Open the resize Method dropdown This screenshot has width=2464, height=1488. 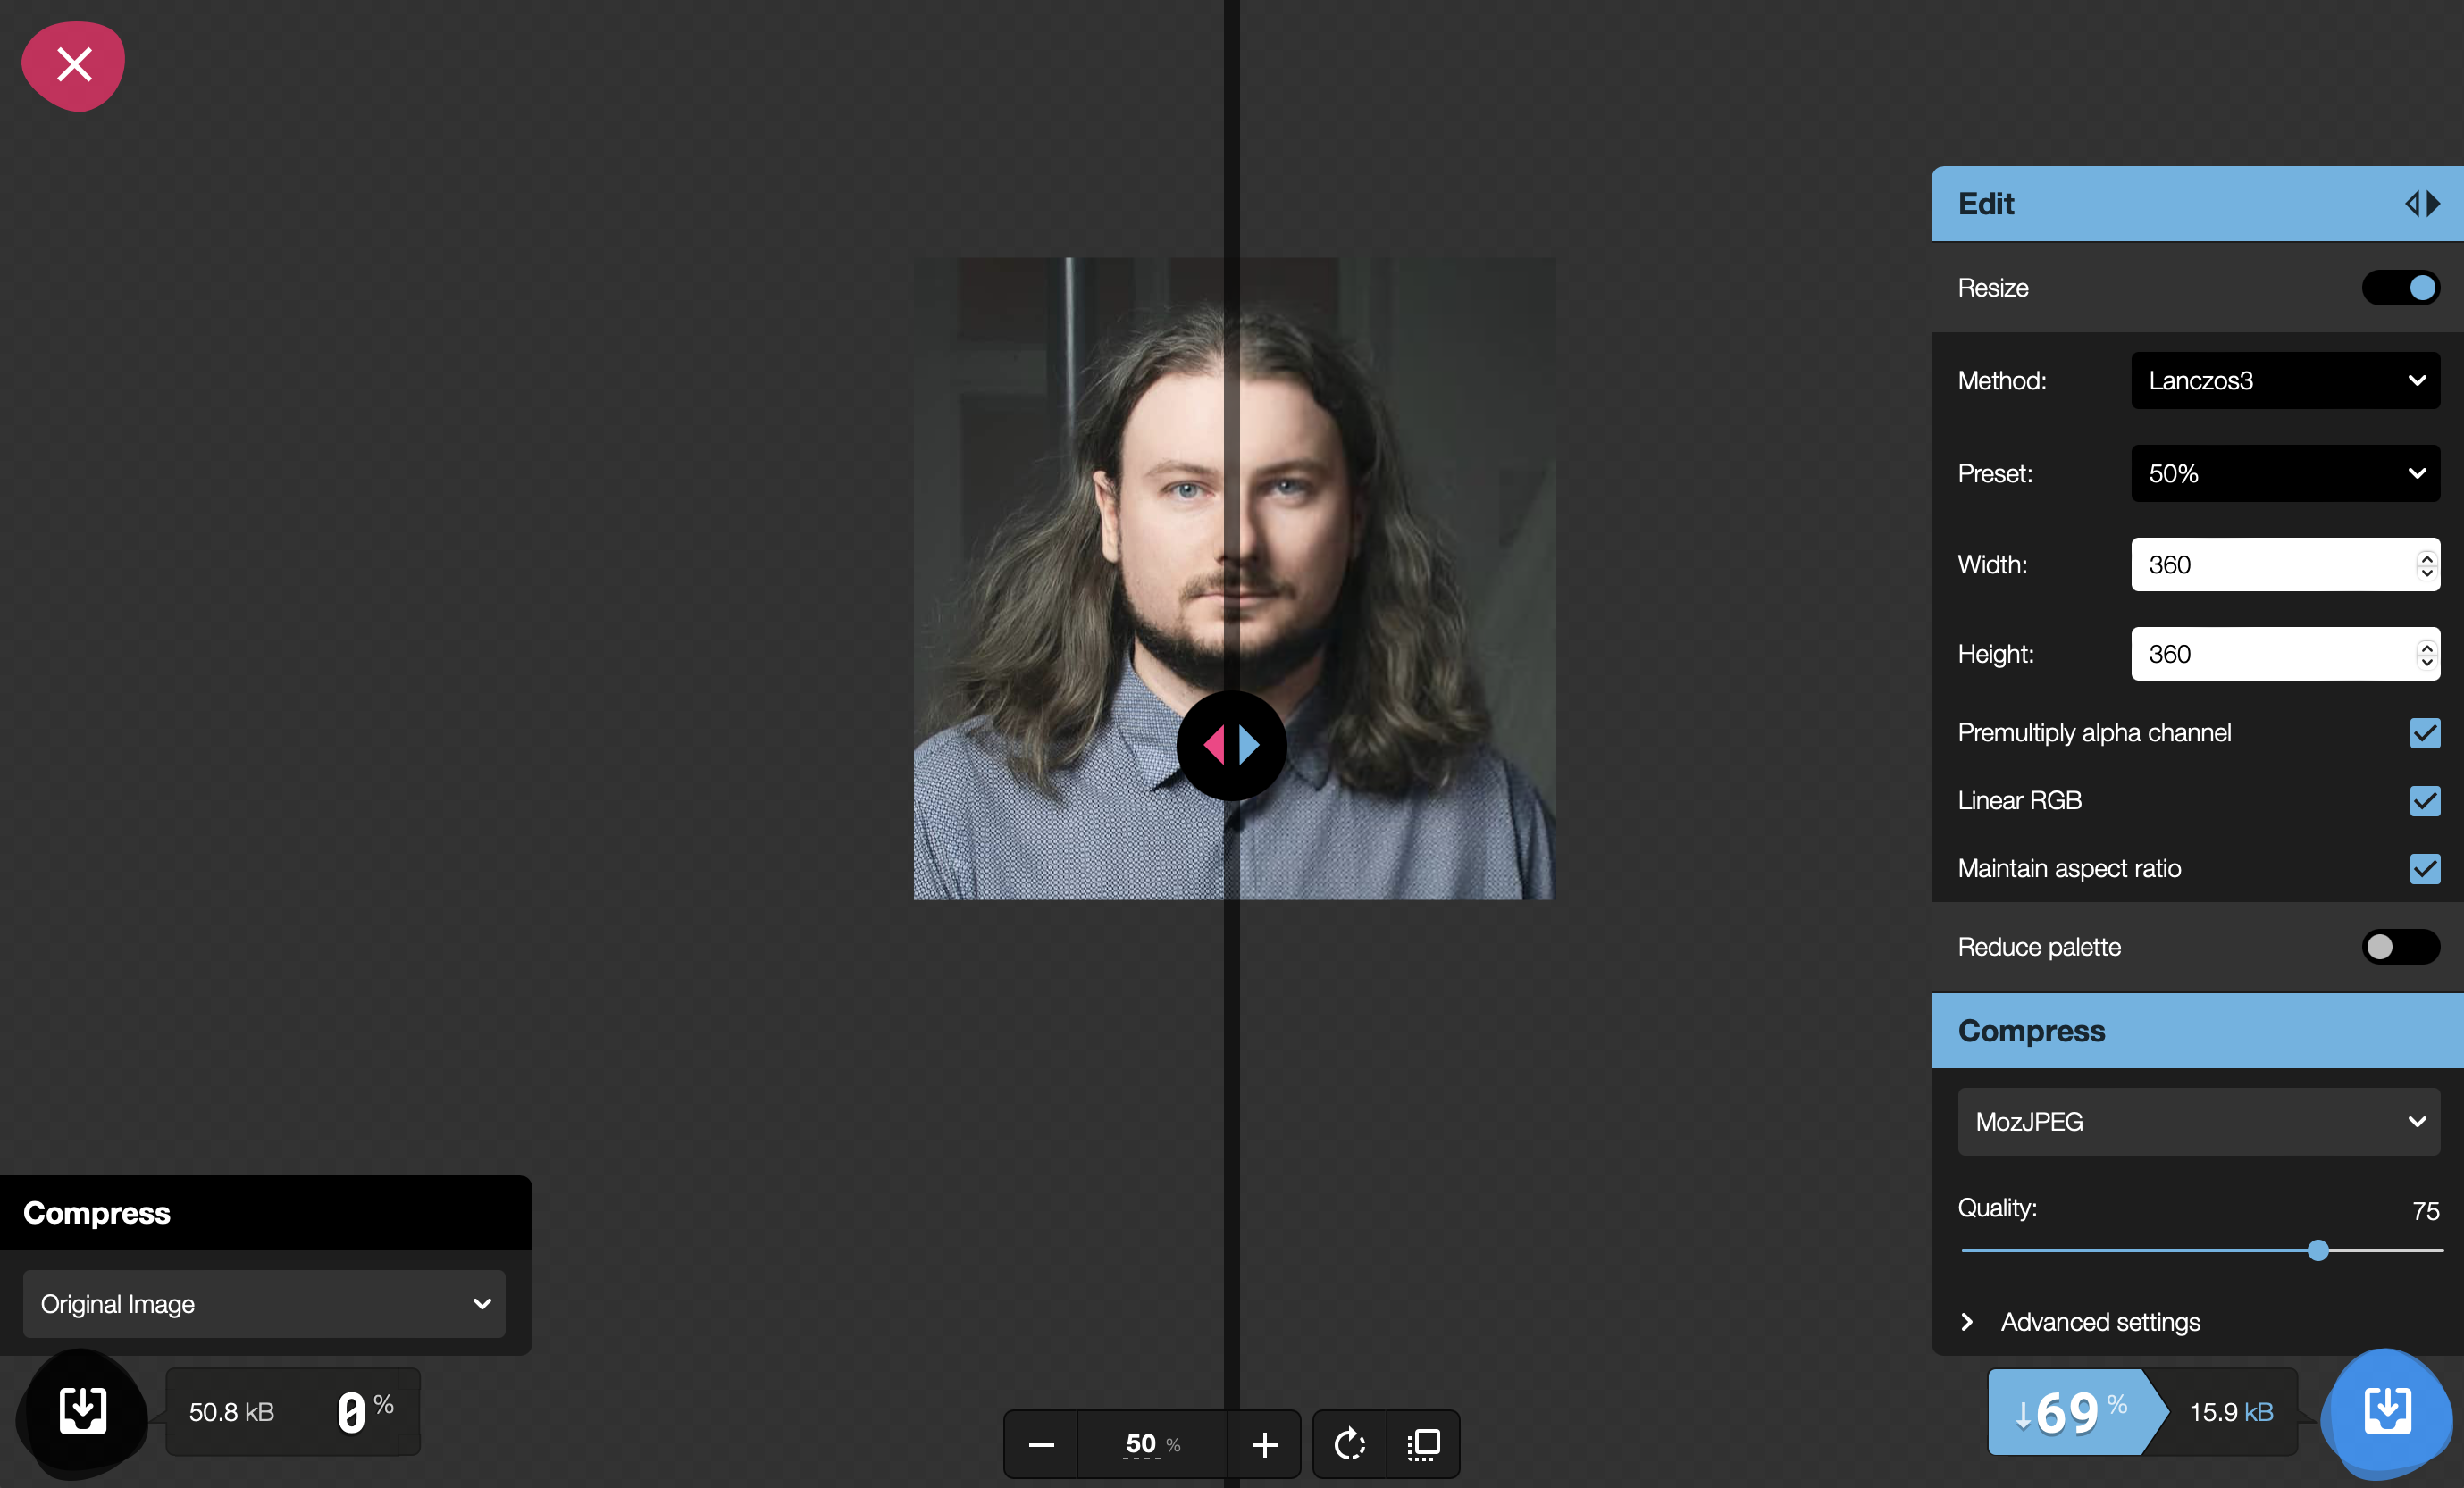pos(2285,380)
